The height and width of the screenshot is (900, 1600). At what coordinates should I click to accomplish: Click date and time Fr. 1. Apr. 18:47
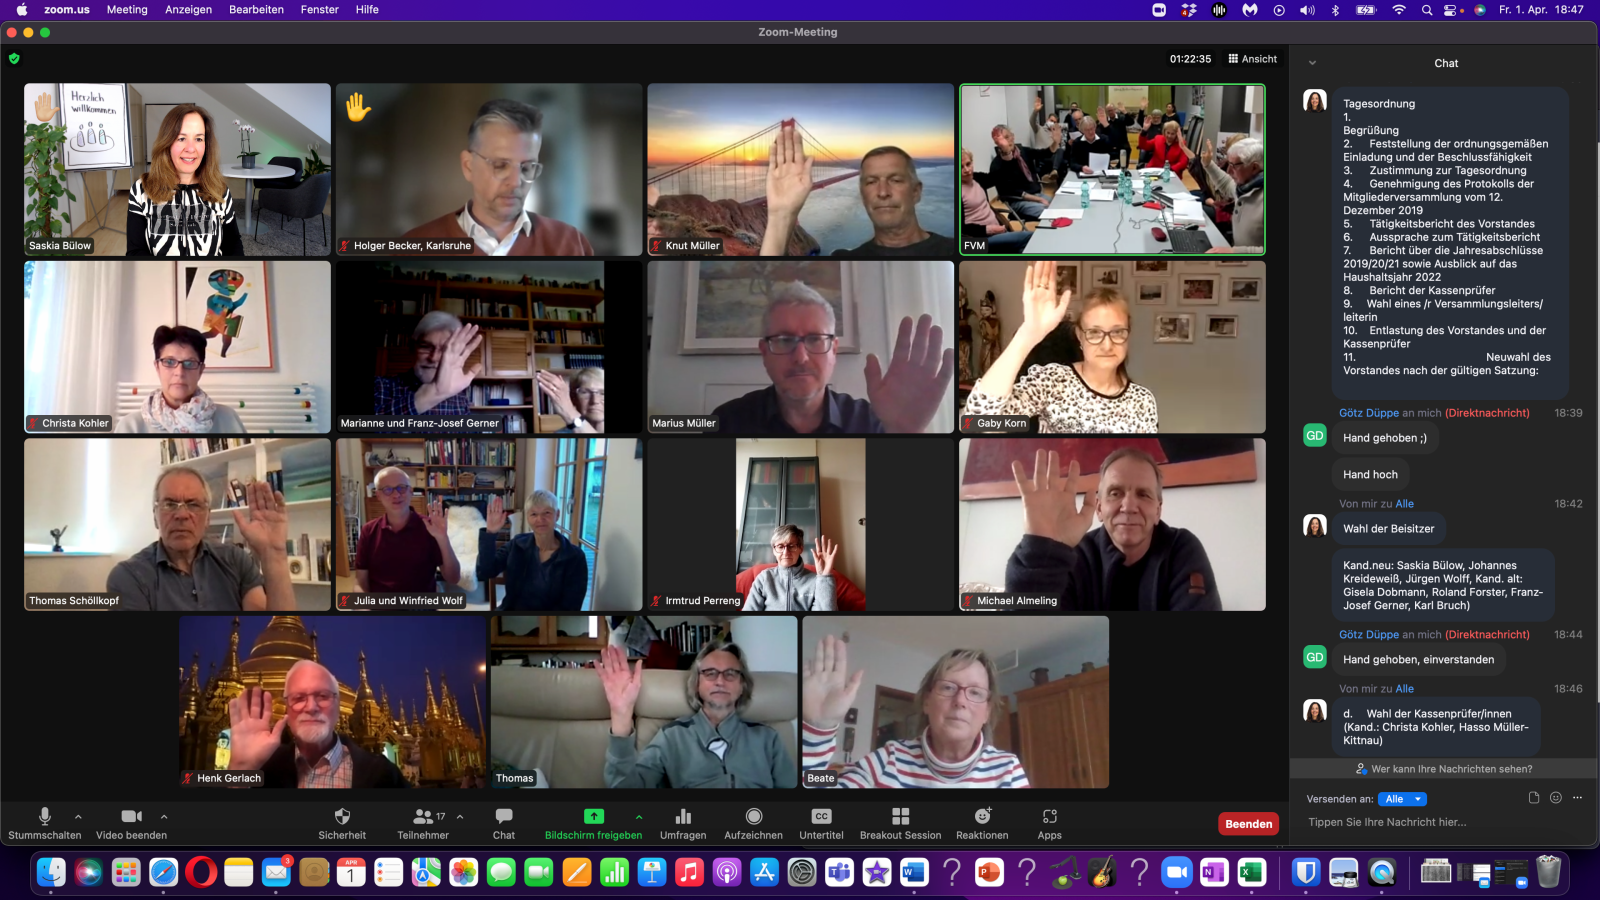1541,10
